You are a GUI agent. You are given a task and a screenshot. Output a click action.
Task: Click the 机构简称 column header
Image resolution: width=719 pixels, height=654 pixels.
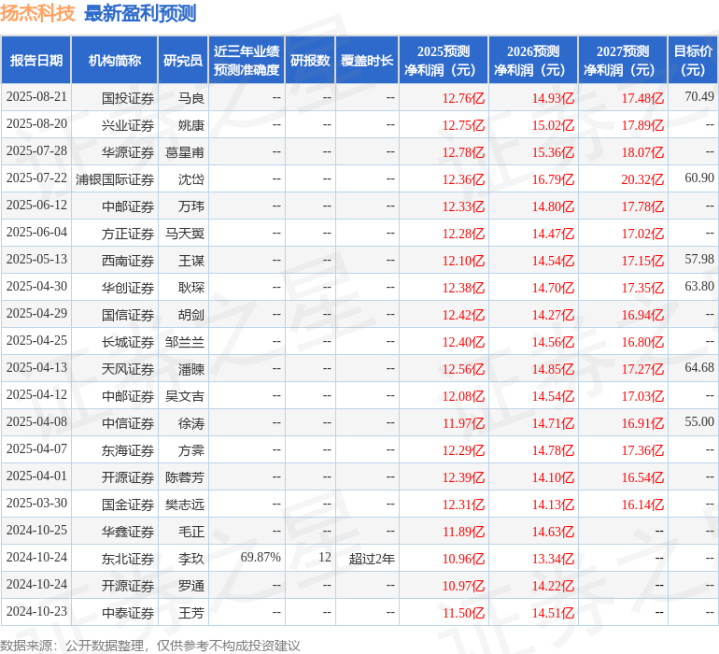click(114, 60)
